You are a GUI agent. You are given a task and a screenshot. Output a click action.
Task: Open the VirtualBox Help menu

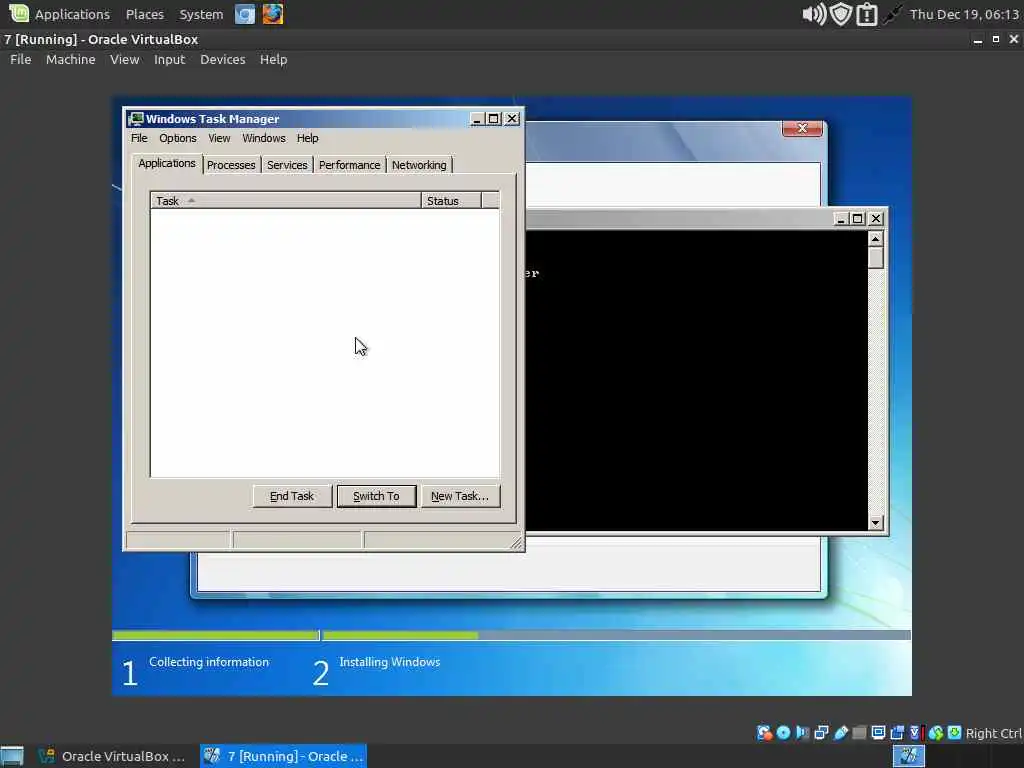tap(273, 59)
